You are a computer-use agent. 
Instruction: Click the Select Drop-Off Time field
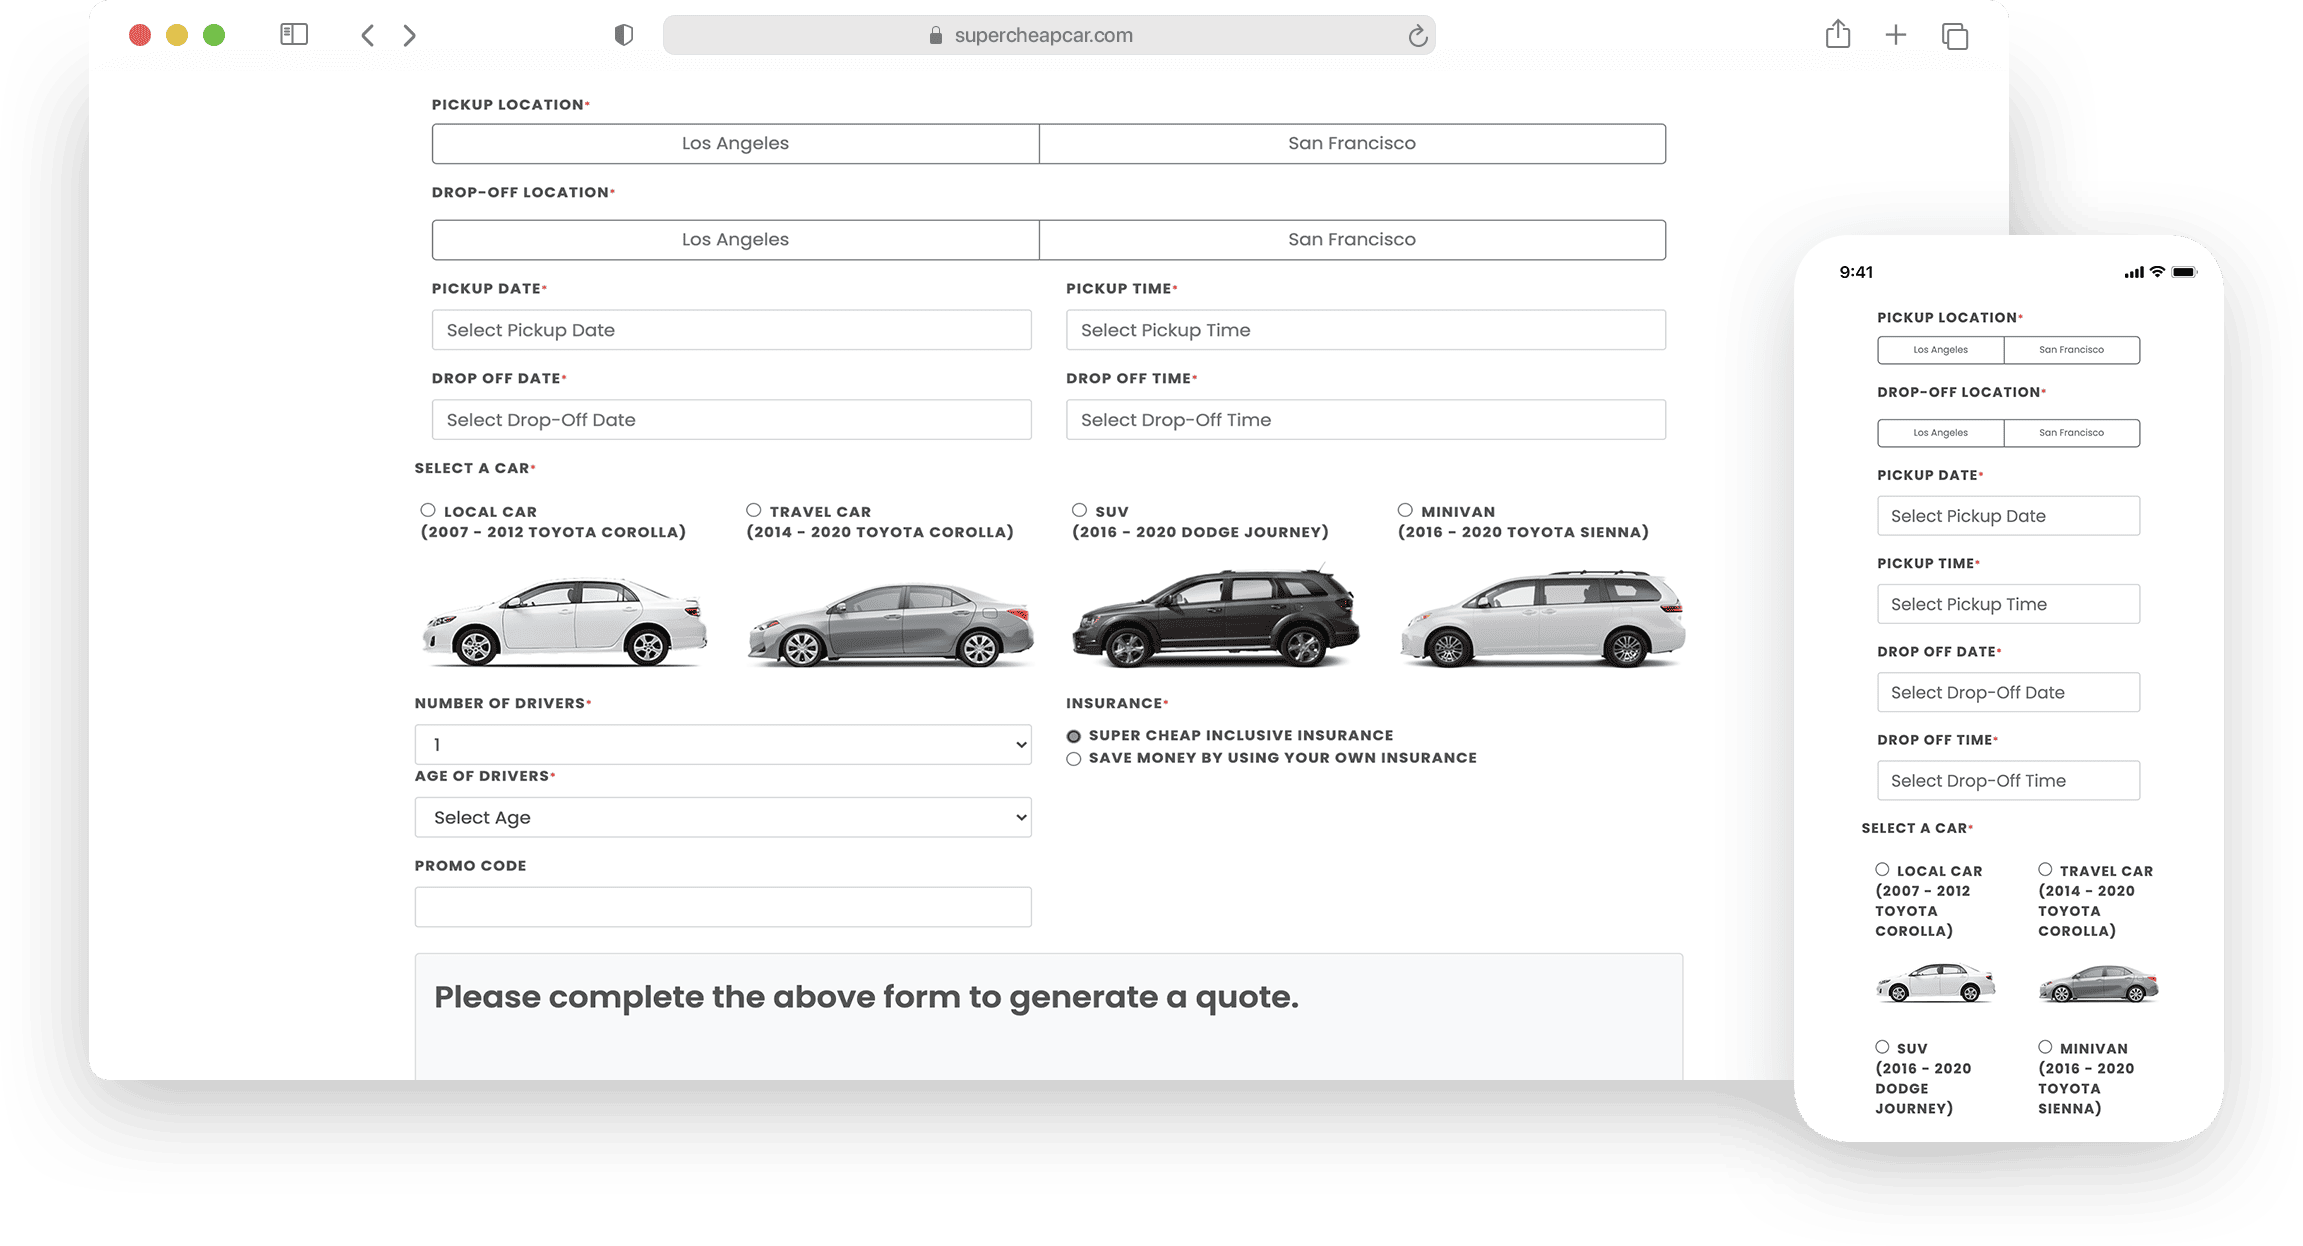[x=1365, y=419]
